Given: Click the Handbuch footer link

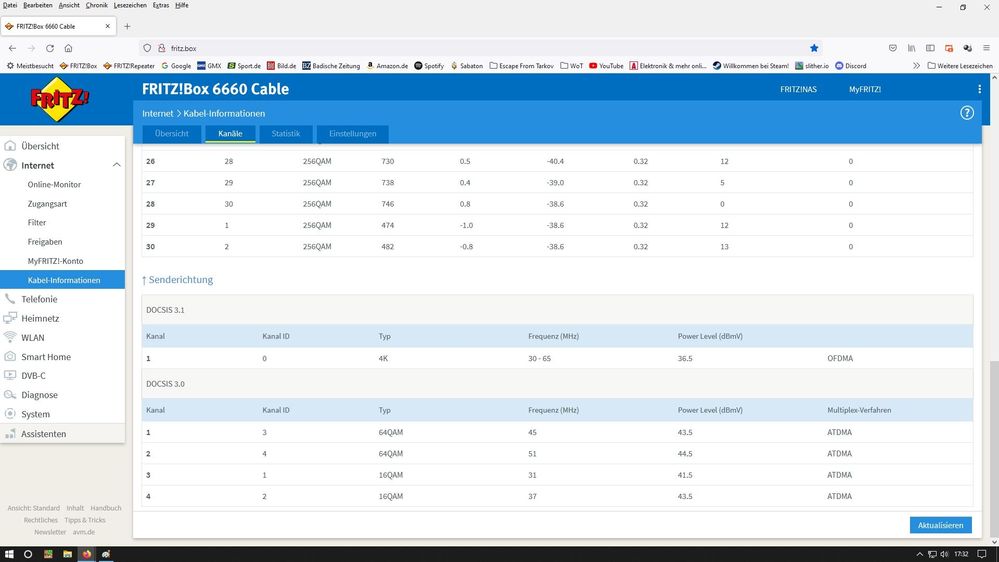Looking at the screenshot, I should [x=106, y=508].
